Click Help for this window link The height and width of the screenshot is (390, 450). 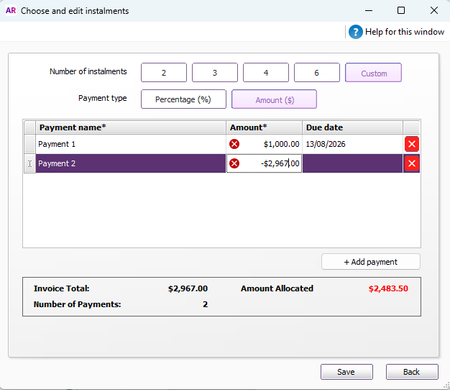[404, 32]
